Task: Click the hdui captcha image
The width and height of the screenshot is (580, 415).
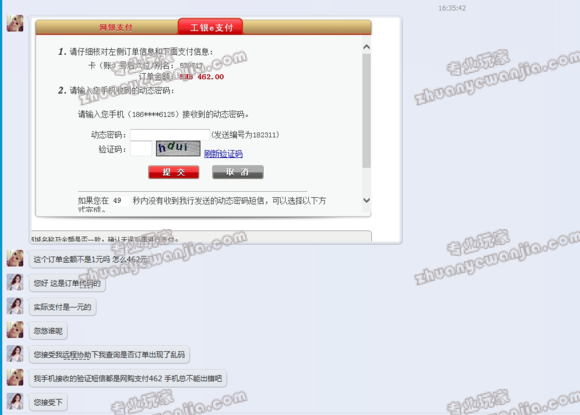Action: pyautogui.click(x=178, y=148)
